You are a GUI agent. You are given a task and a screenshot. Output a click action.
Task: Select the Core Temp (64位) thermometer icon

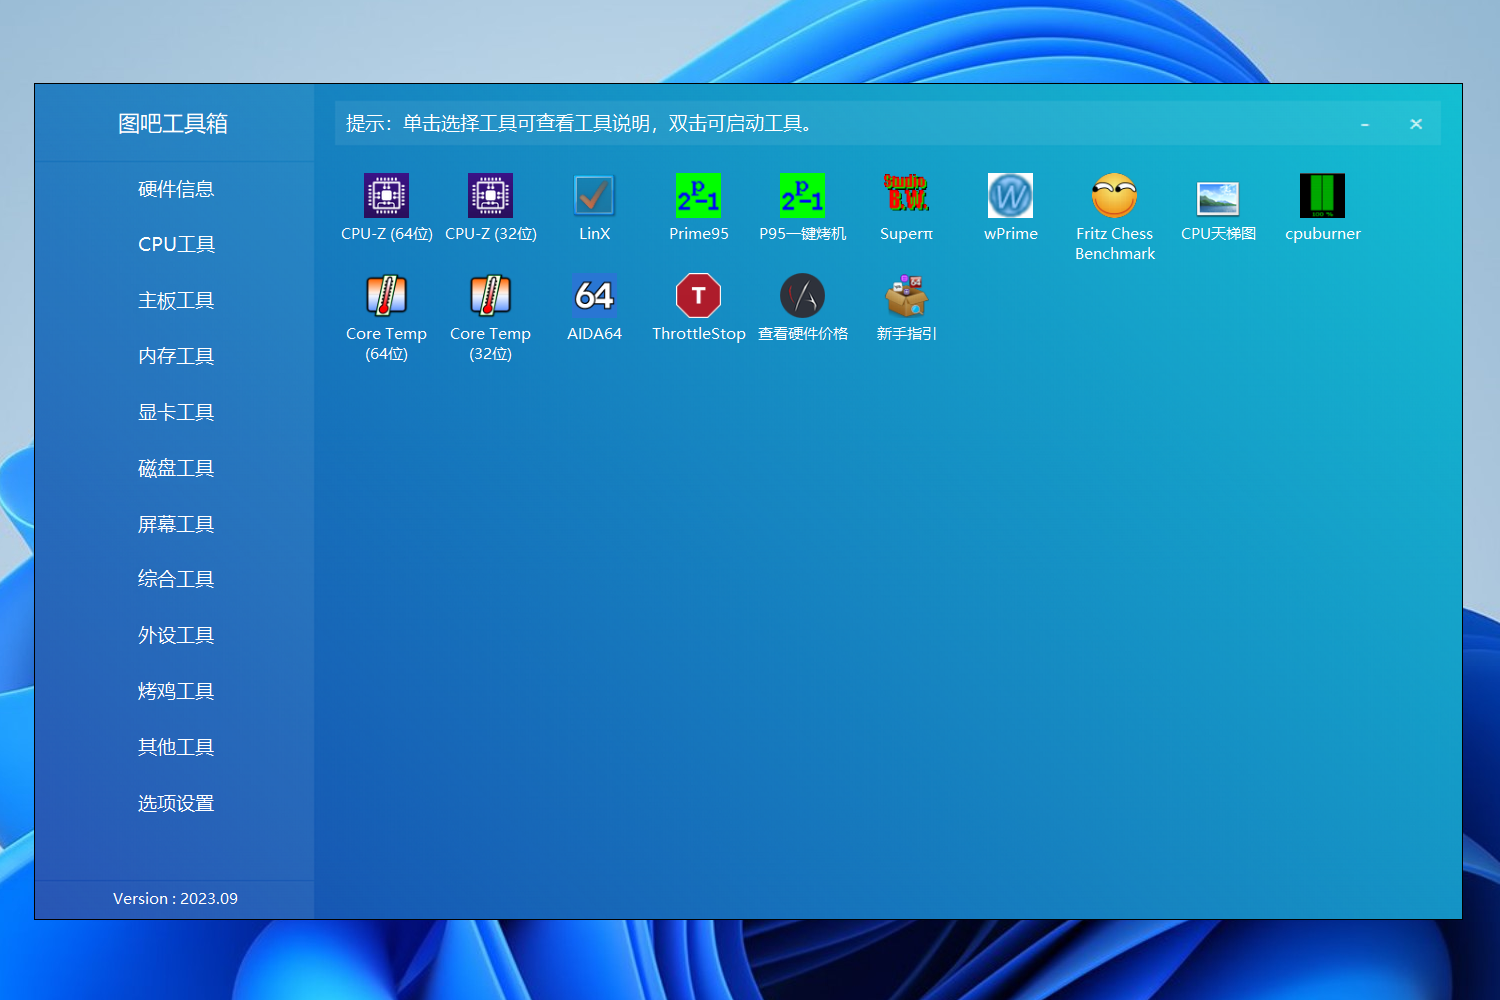[386, 295]
